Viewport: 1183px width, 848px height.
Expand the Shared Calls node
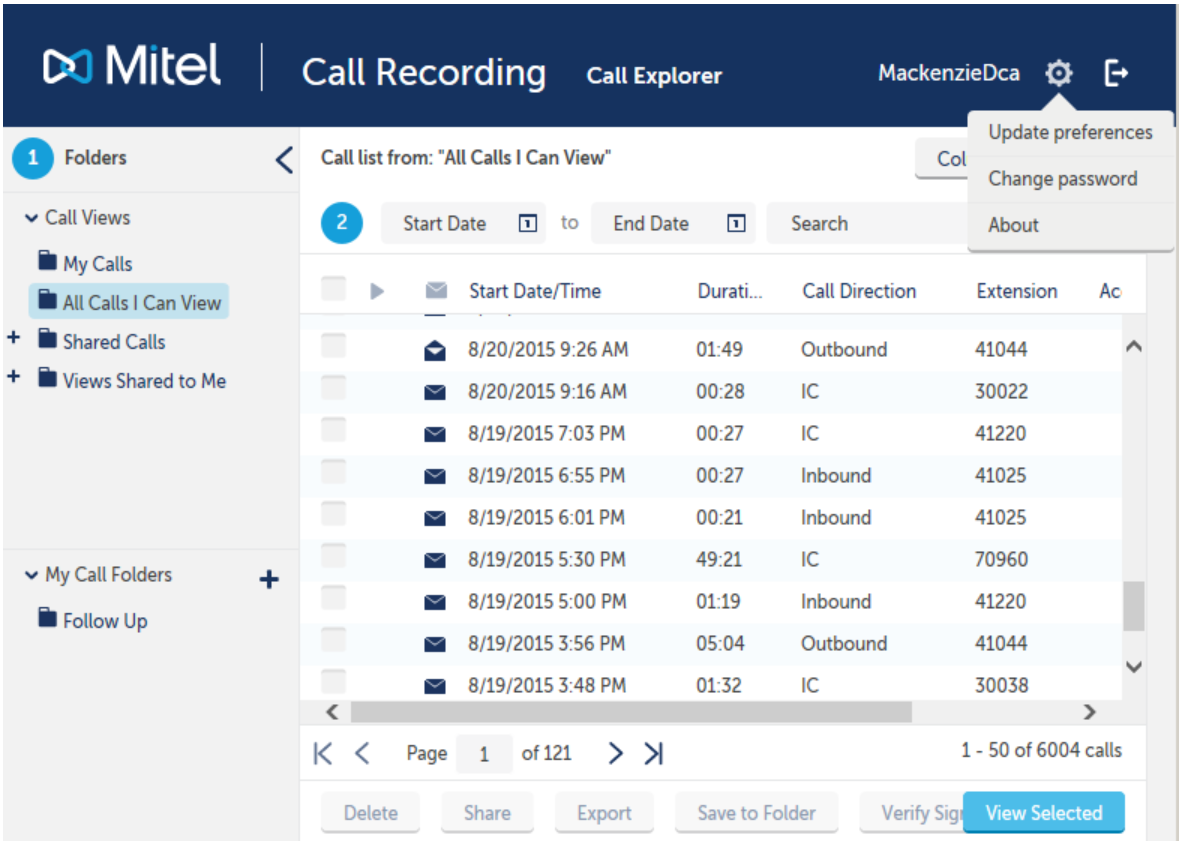coord(14,337)
